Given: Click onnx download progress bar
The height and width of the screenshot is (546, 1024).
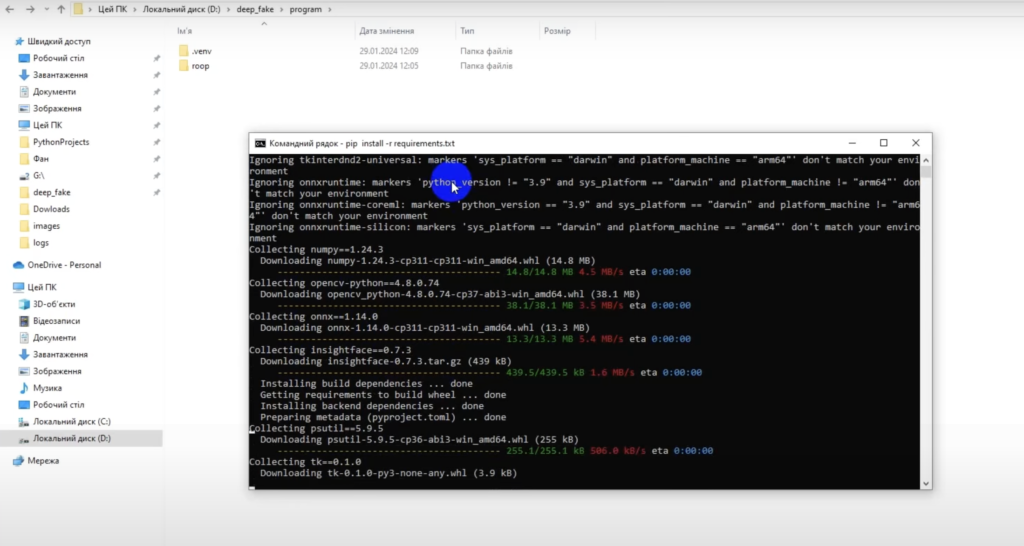Looking at the screenshot, I should pos(389,339).
